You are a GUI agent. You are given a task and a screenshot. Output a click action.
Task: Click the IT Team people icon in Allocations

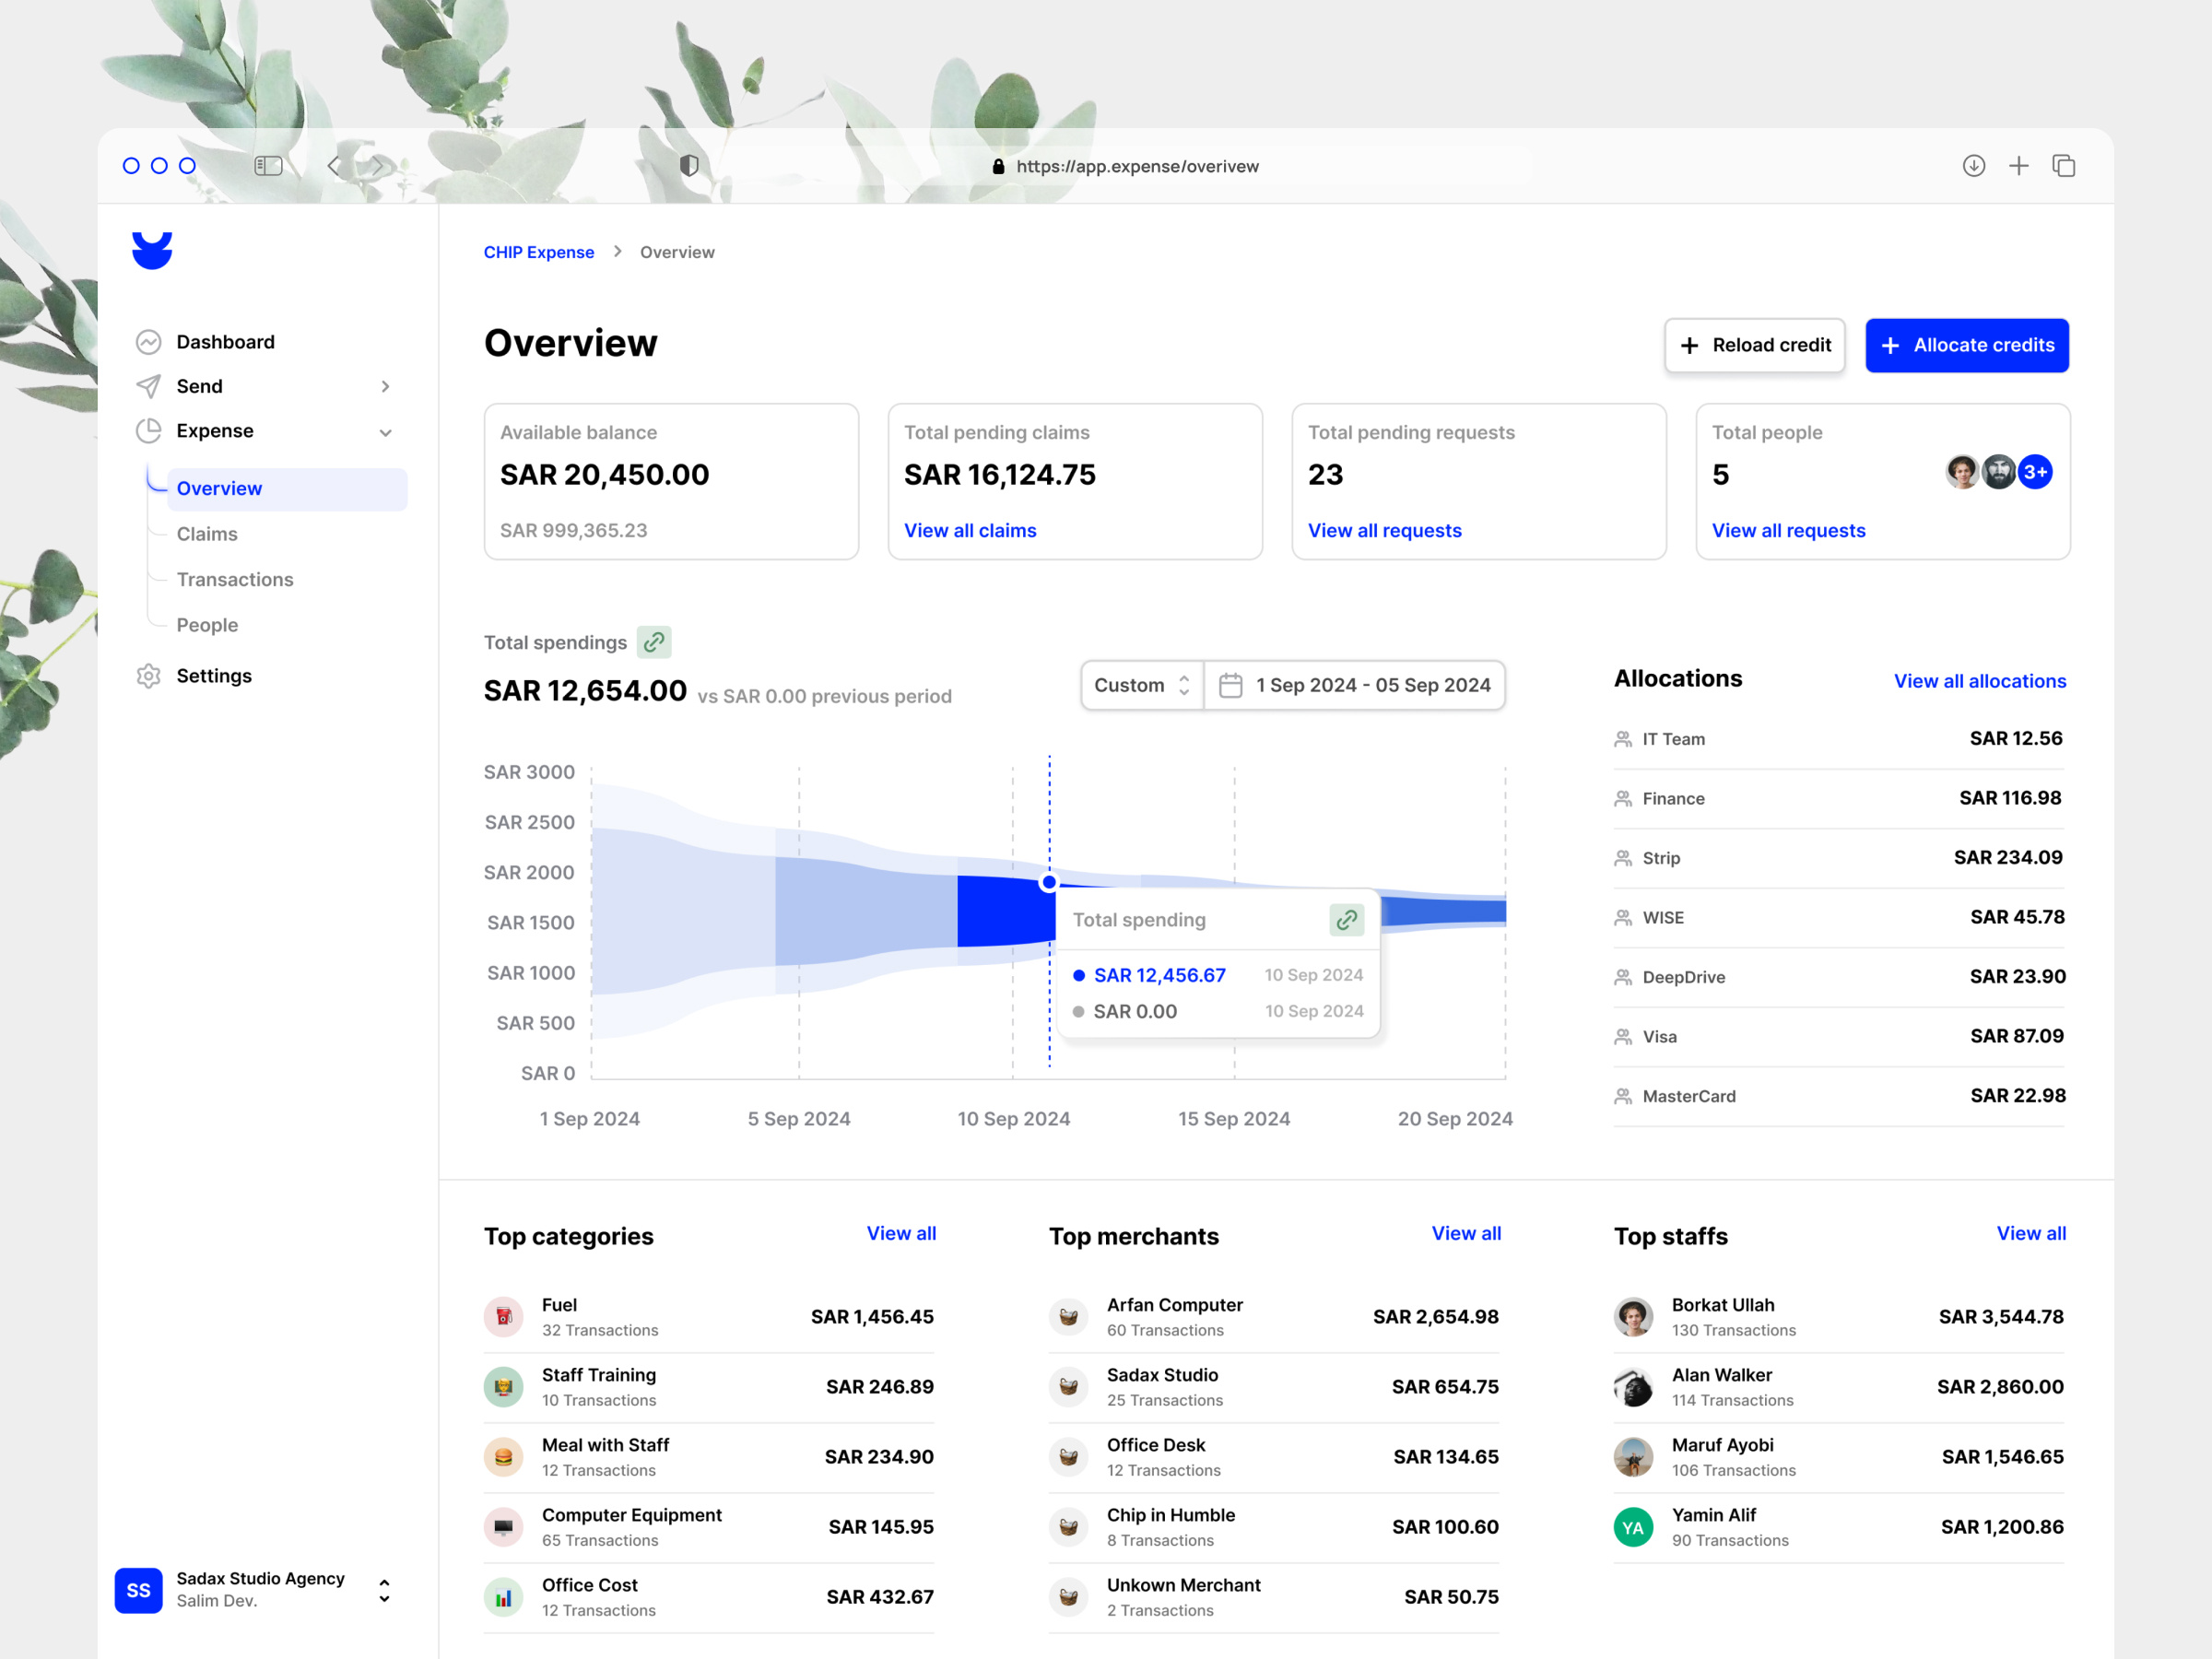click(x=1622, y=738)
